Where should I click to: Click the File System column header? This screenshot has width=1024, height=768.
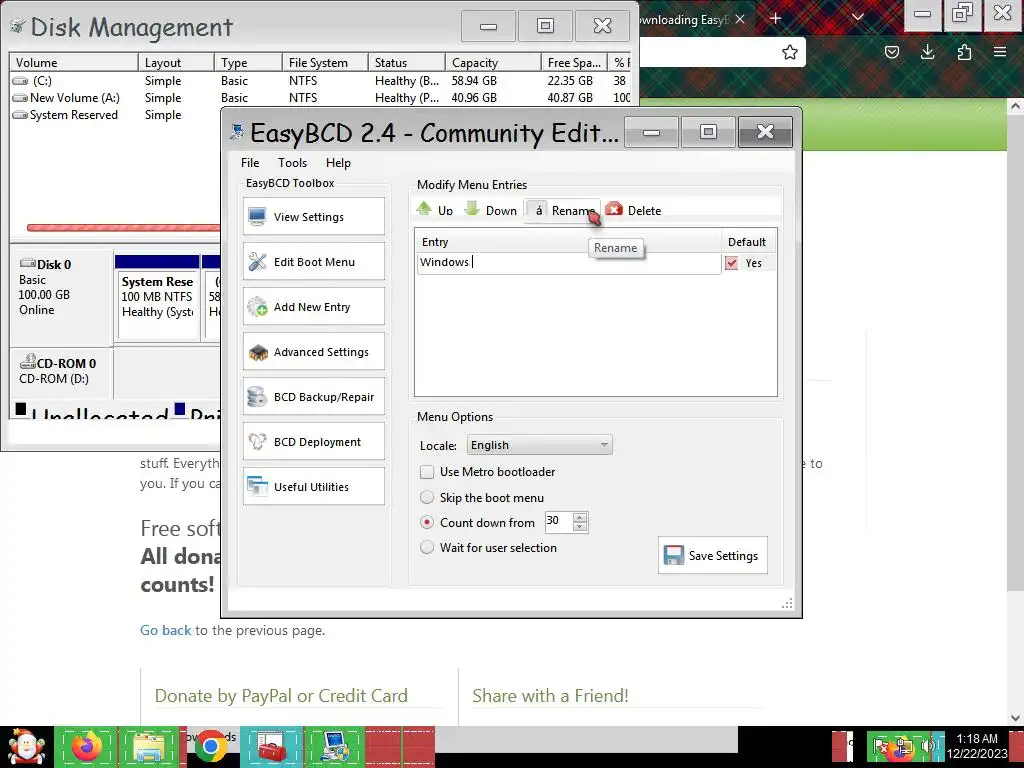tap(325, 63)
